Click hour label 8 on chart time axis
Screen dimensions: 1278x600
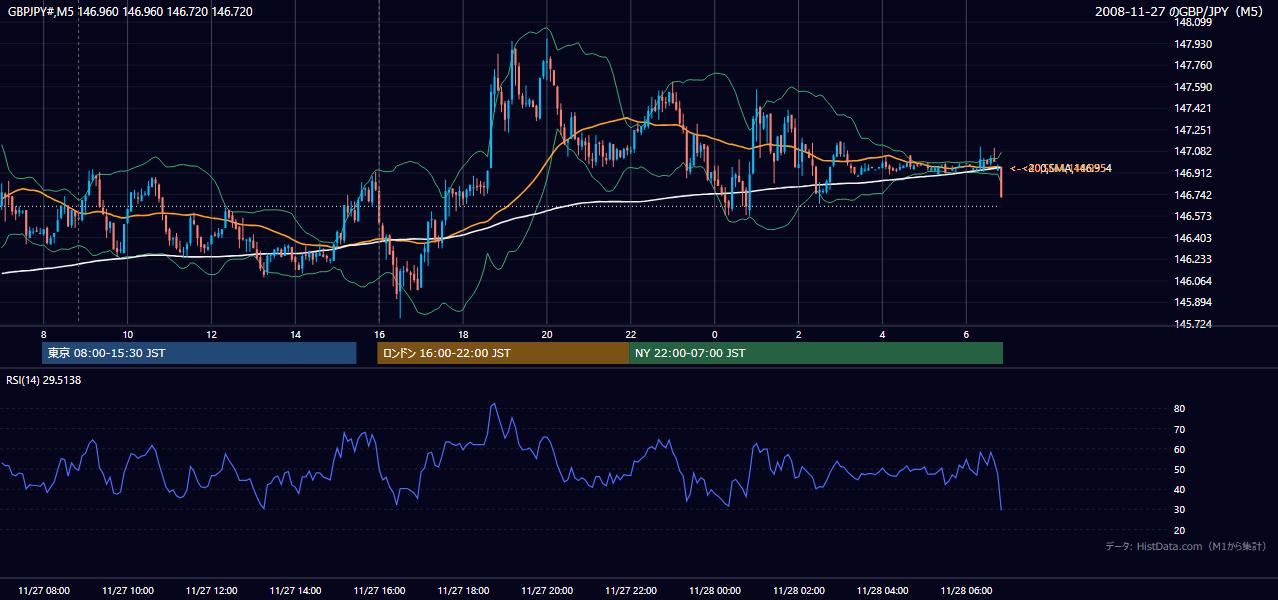tap(43, 334)
